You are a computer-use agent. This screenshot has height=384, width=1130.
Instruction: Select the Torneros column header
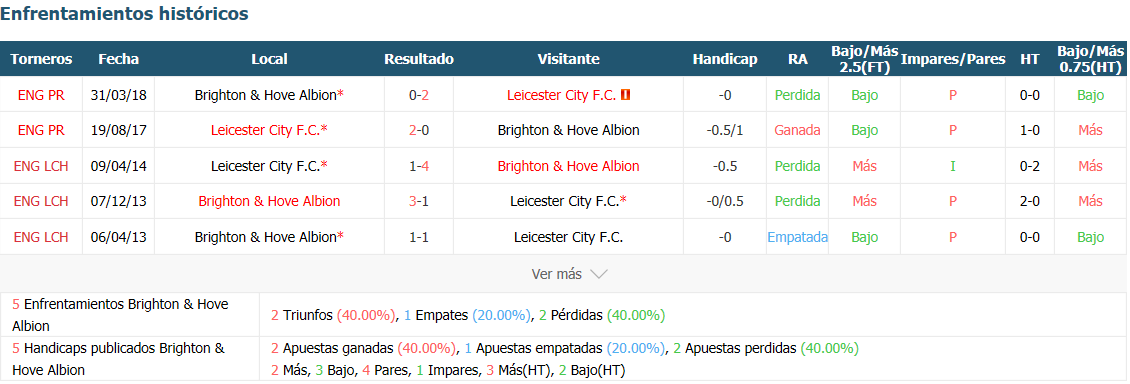[41, 59]
